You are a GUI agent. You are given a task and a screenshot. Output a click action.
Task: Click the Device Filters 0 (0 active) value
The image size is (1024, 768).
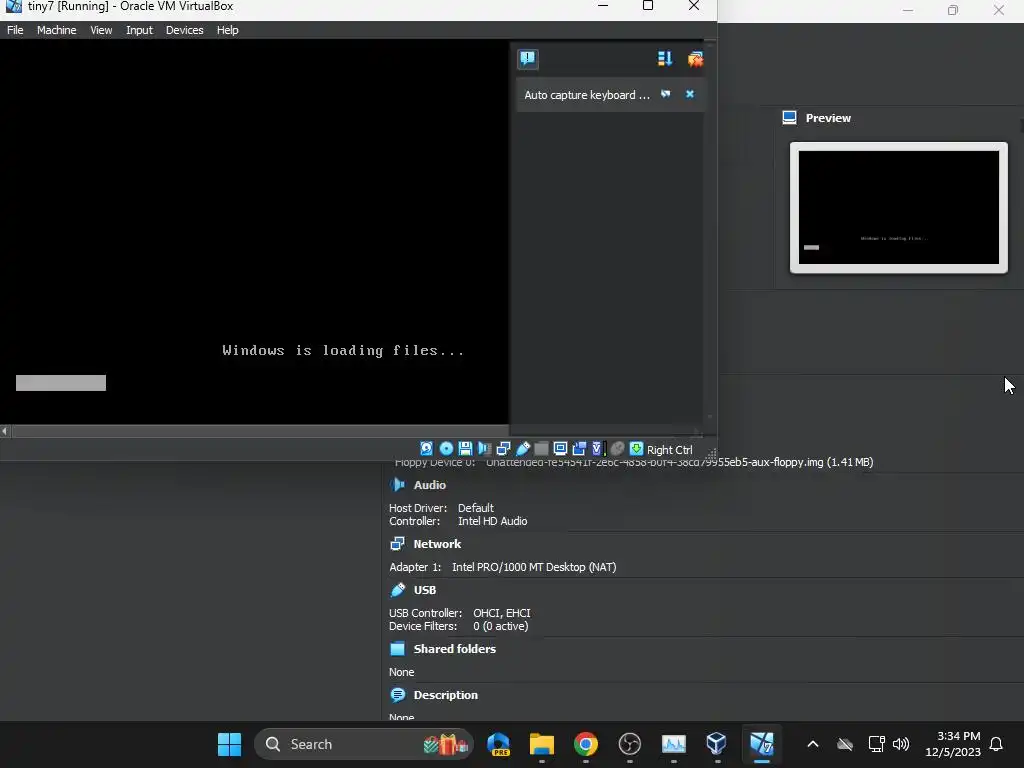tap(500, 626)
